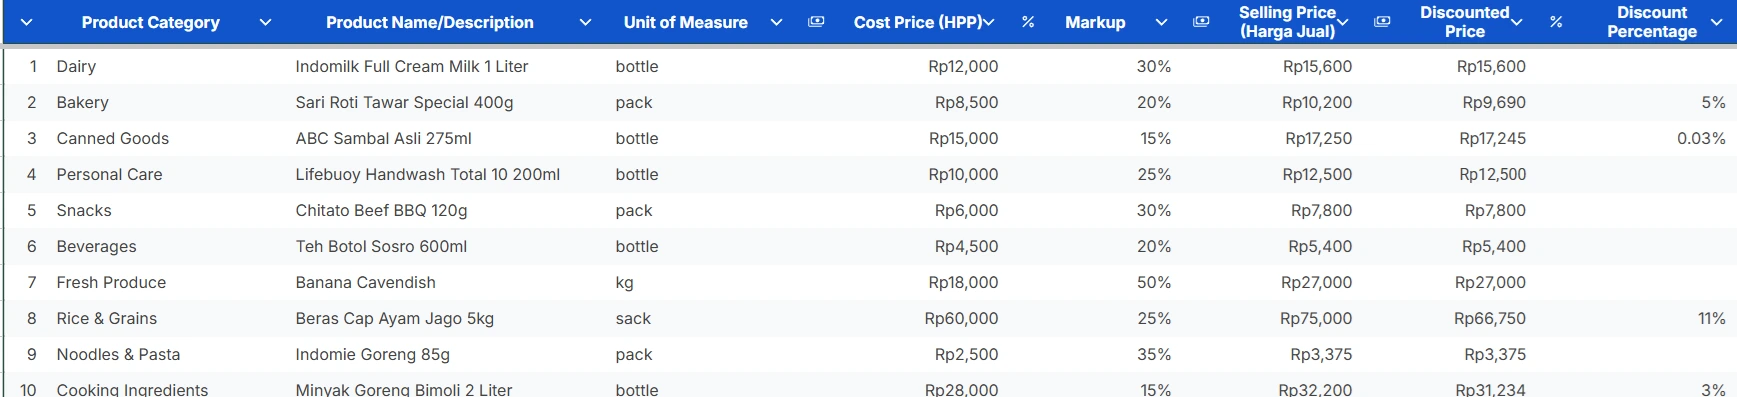The image size is (1737, 397).
Task: Click Indomie Goreng 85g product cell
Action: [x=372, y=355]
